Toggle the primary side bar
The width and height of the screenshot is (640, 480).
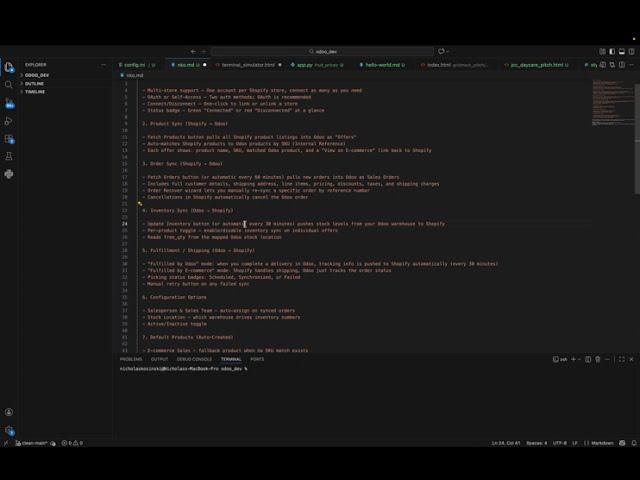click(x=612, y=51)
